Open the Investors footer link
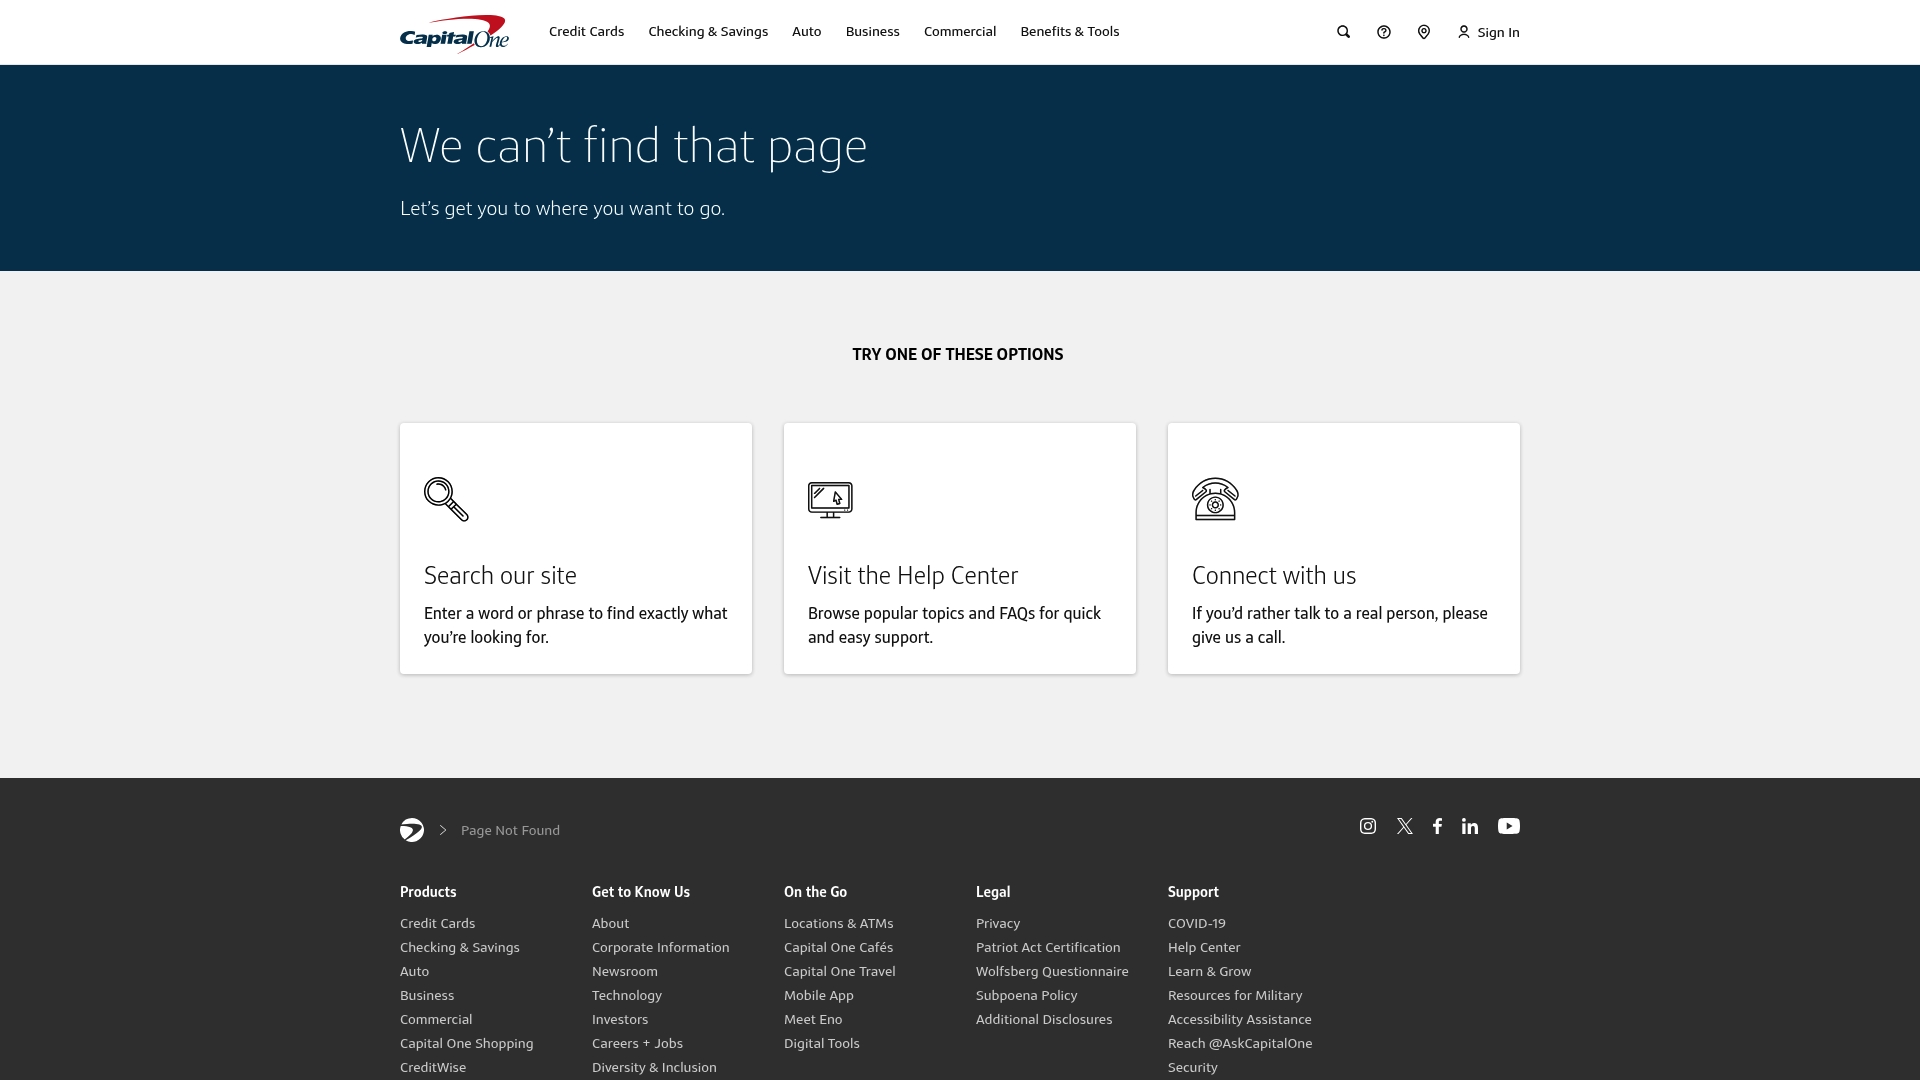 (620, 1019)
